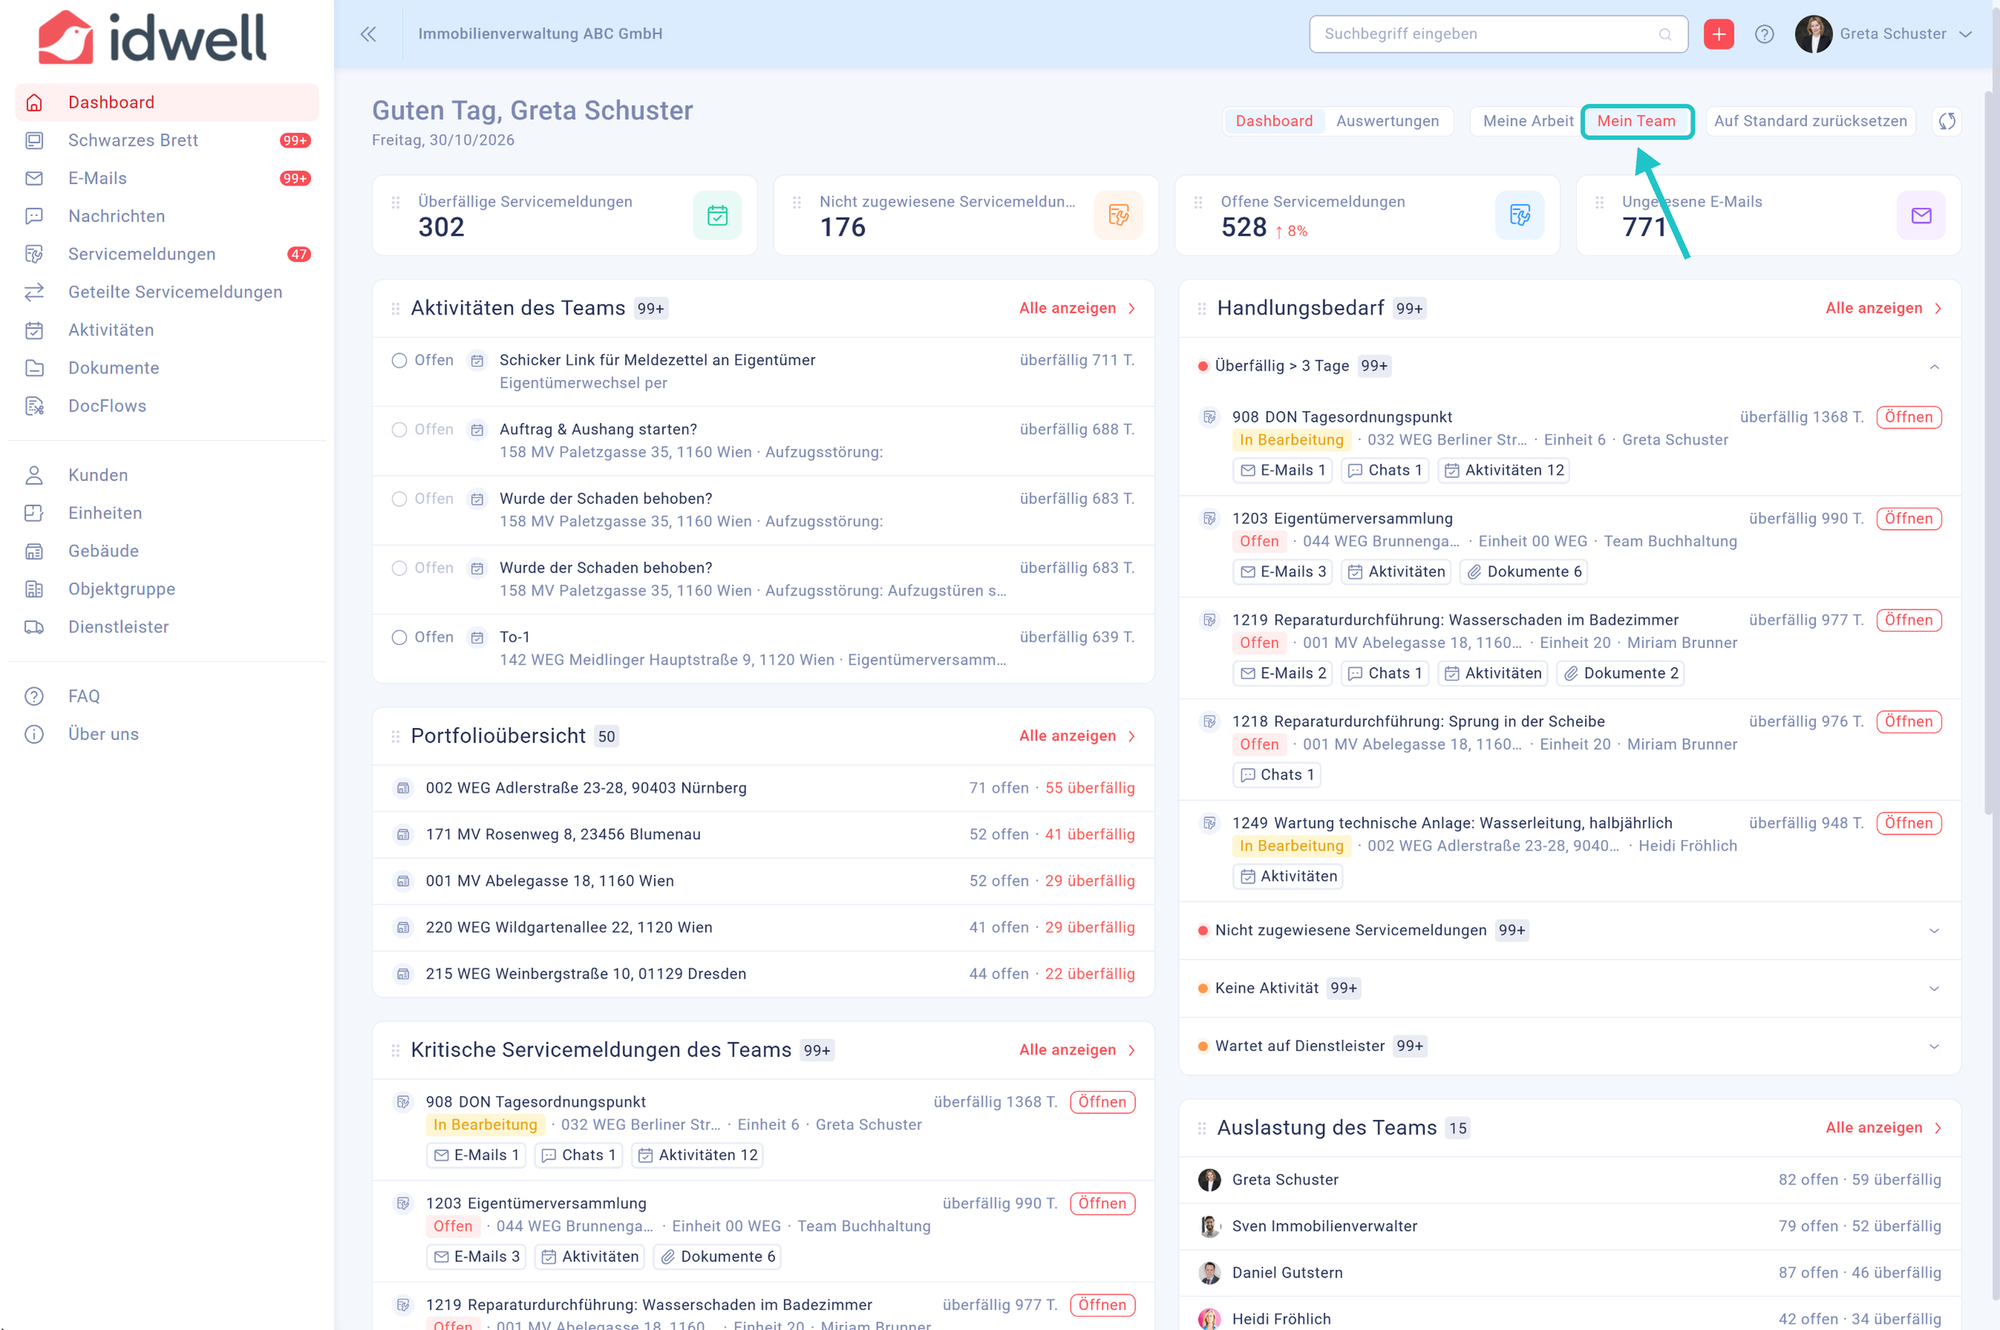The height and width of the screenshot is (1330, 2000).
Task: Tick the circle for 'Auftrag & Aushang starten?'
Action: [x=399, y=430]
